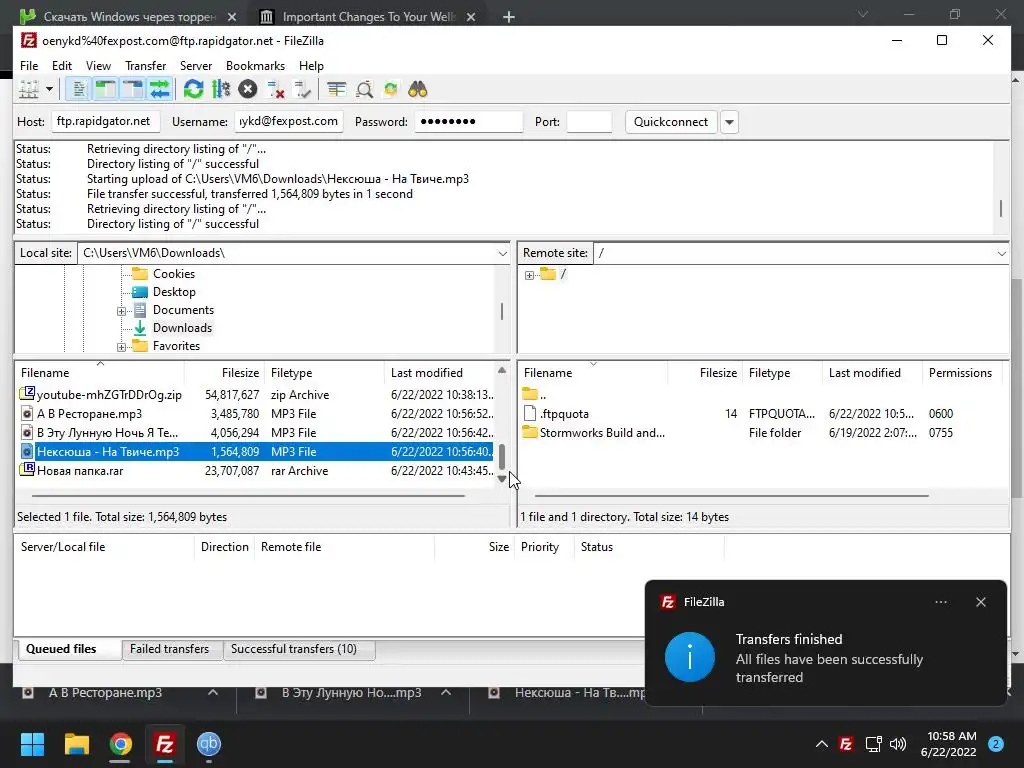This screenshot has height=768, width=1024.
Task: Open the Quickconnect history dropdown
Action: pos(729,121)
